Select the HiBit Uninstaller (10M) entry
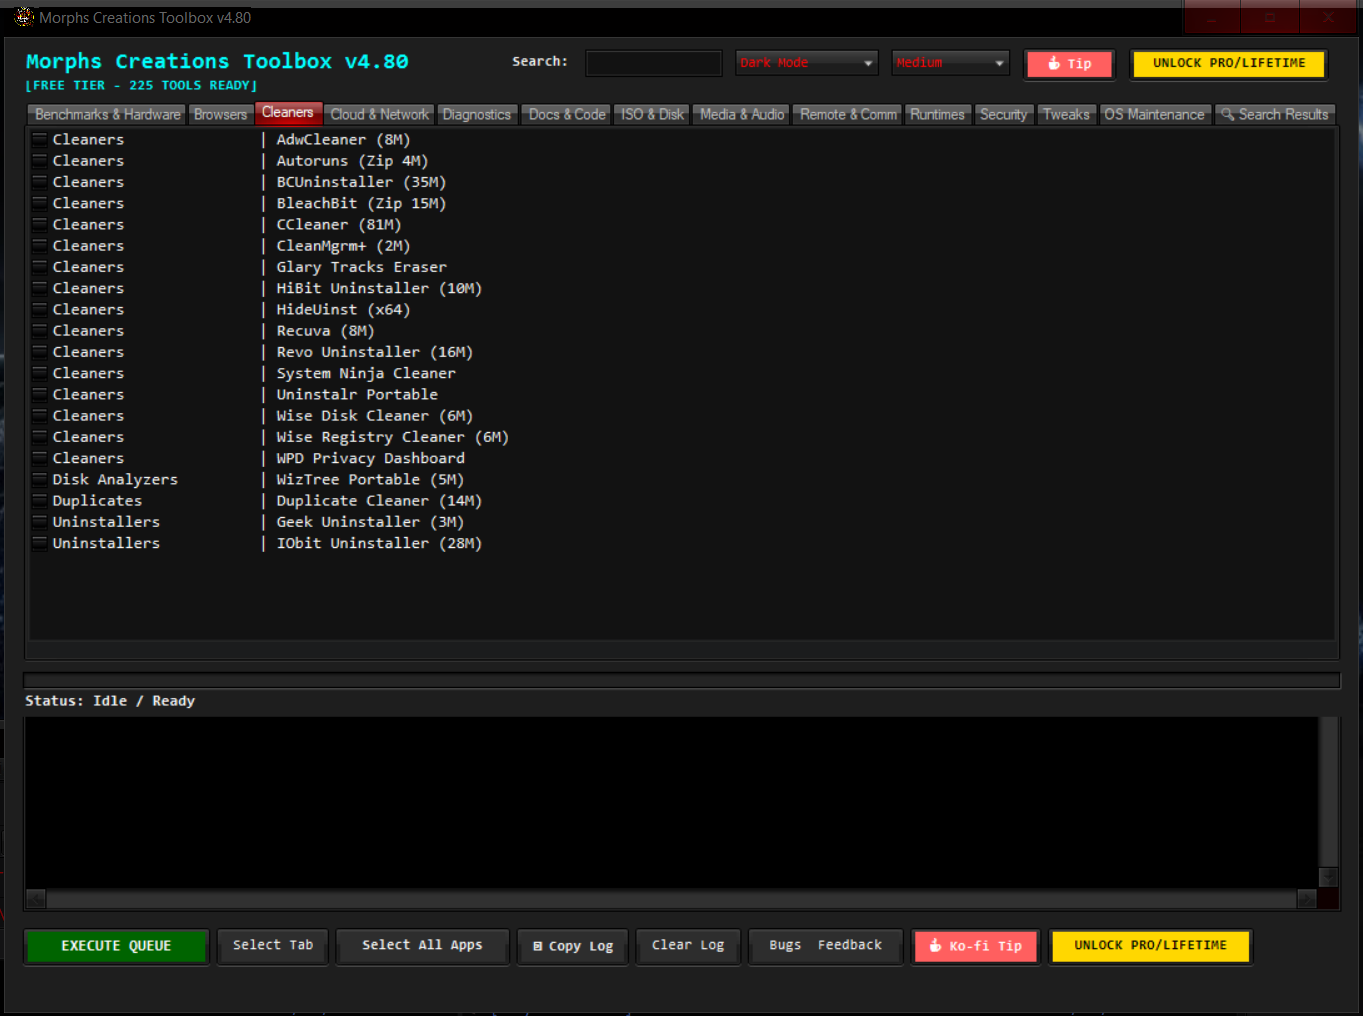 pos(682,288)
